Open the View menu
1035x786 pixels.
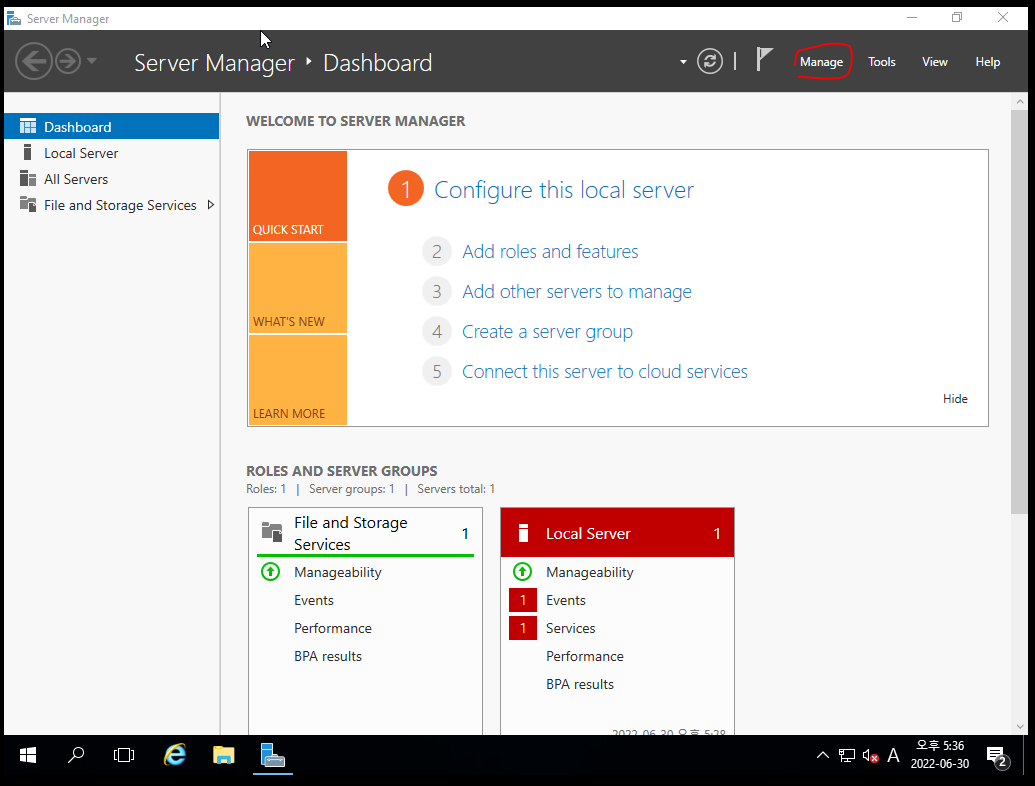click(935, 62)
